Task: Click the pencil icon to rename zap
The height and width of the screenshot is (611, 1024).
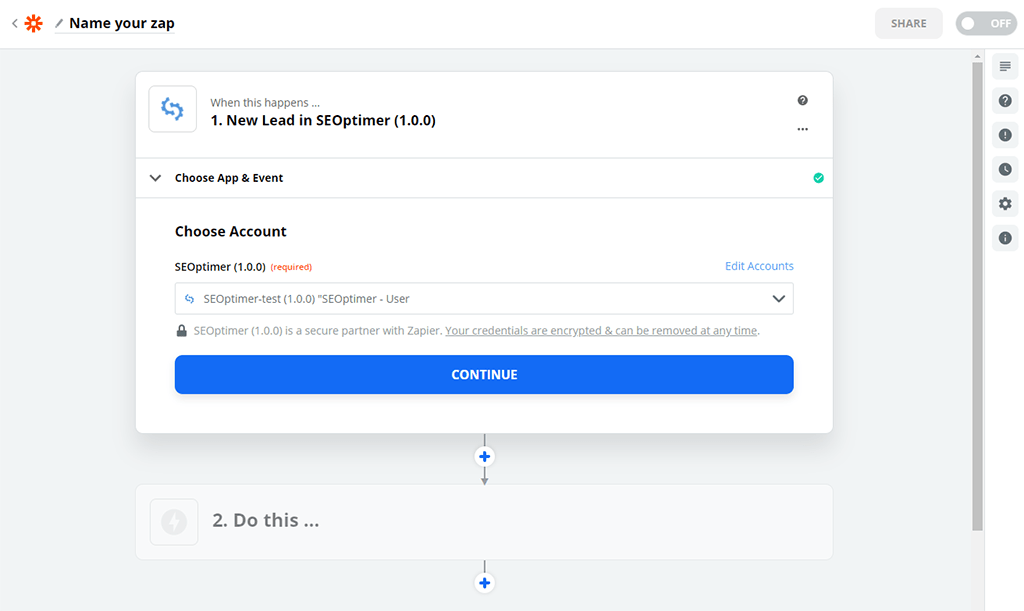Action: pyautogui.click(x=59, y=23)
